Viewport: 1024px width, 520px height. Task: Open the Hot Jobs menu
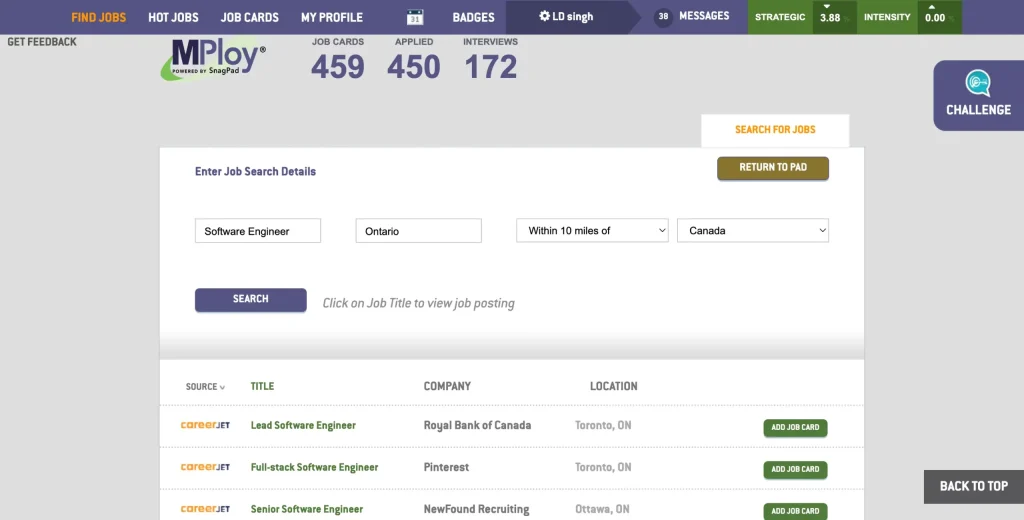click(173, 17)
